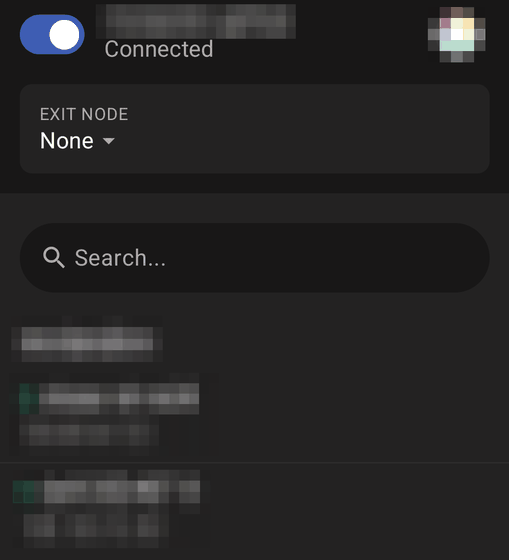Disable Tailscale using the Connected switch track
Image resolution: width=509 pixels, height=560 pixels.
point(52,34)
